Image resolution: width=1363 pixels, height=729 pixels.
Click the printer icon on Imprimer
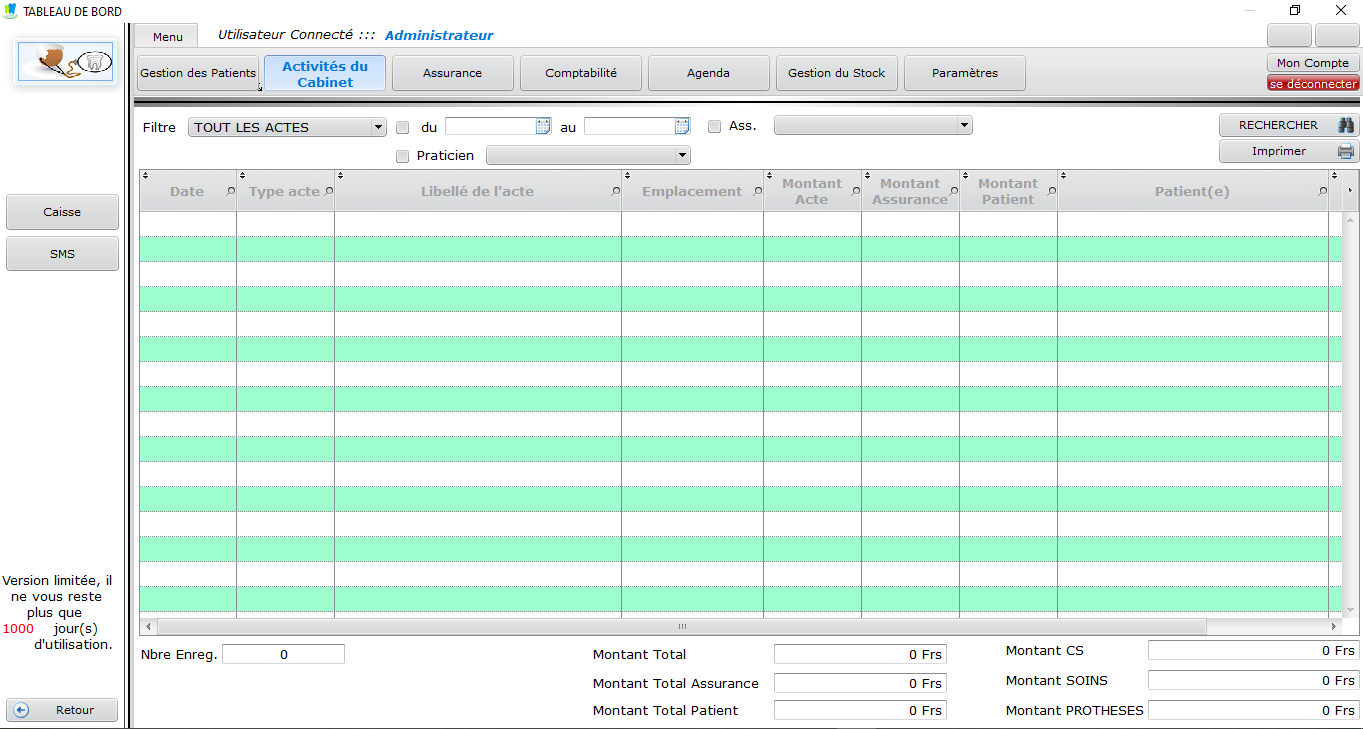[x=1346, y=151]
